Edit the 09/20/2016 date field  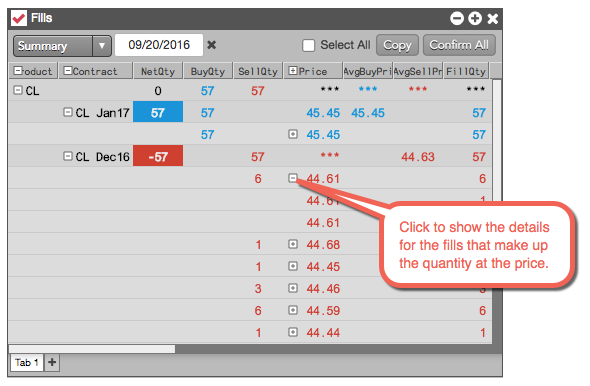(159, 45)
